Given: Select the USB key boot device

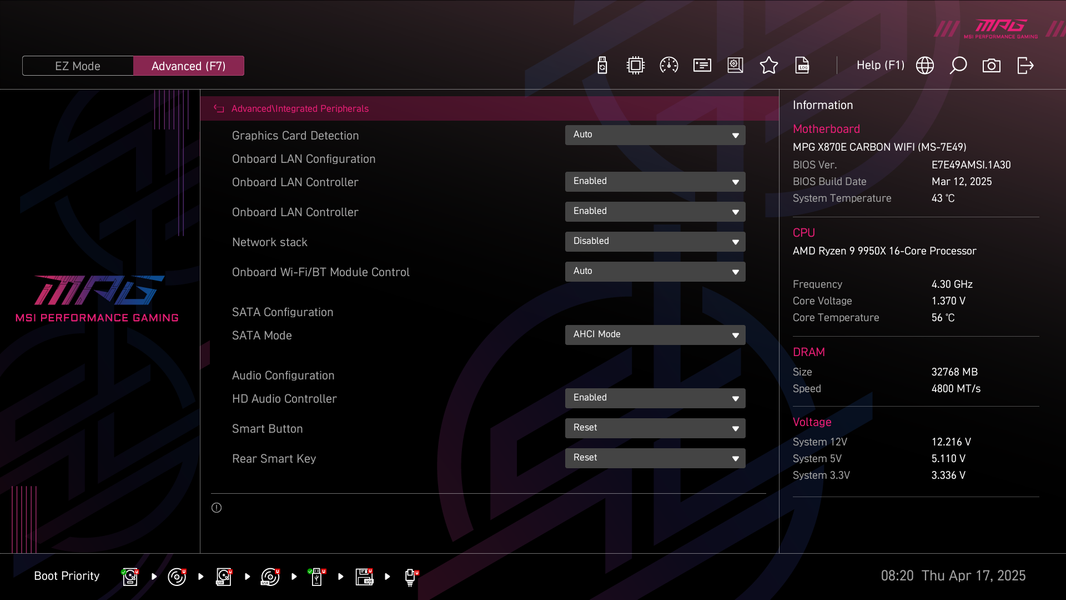Looking at the screenshot, I should [x=316, y=576].
